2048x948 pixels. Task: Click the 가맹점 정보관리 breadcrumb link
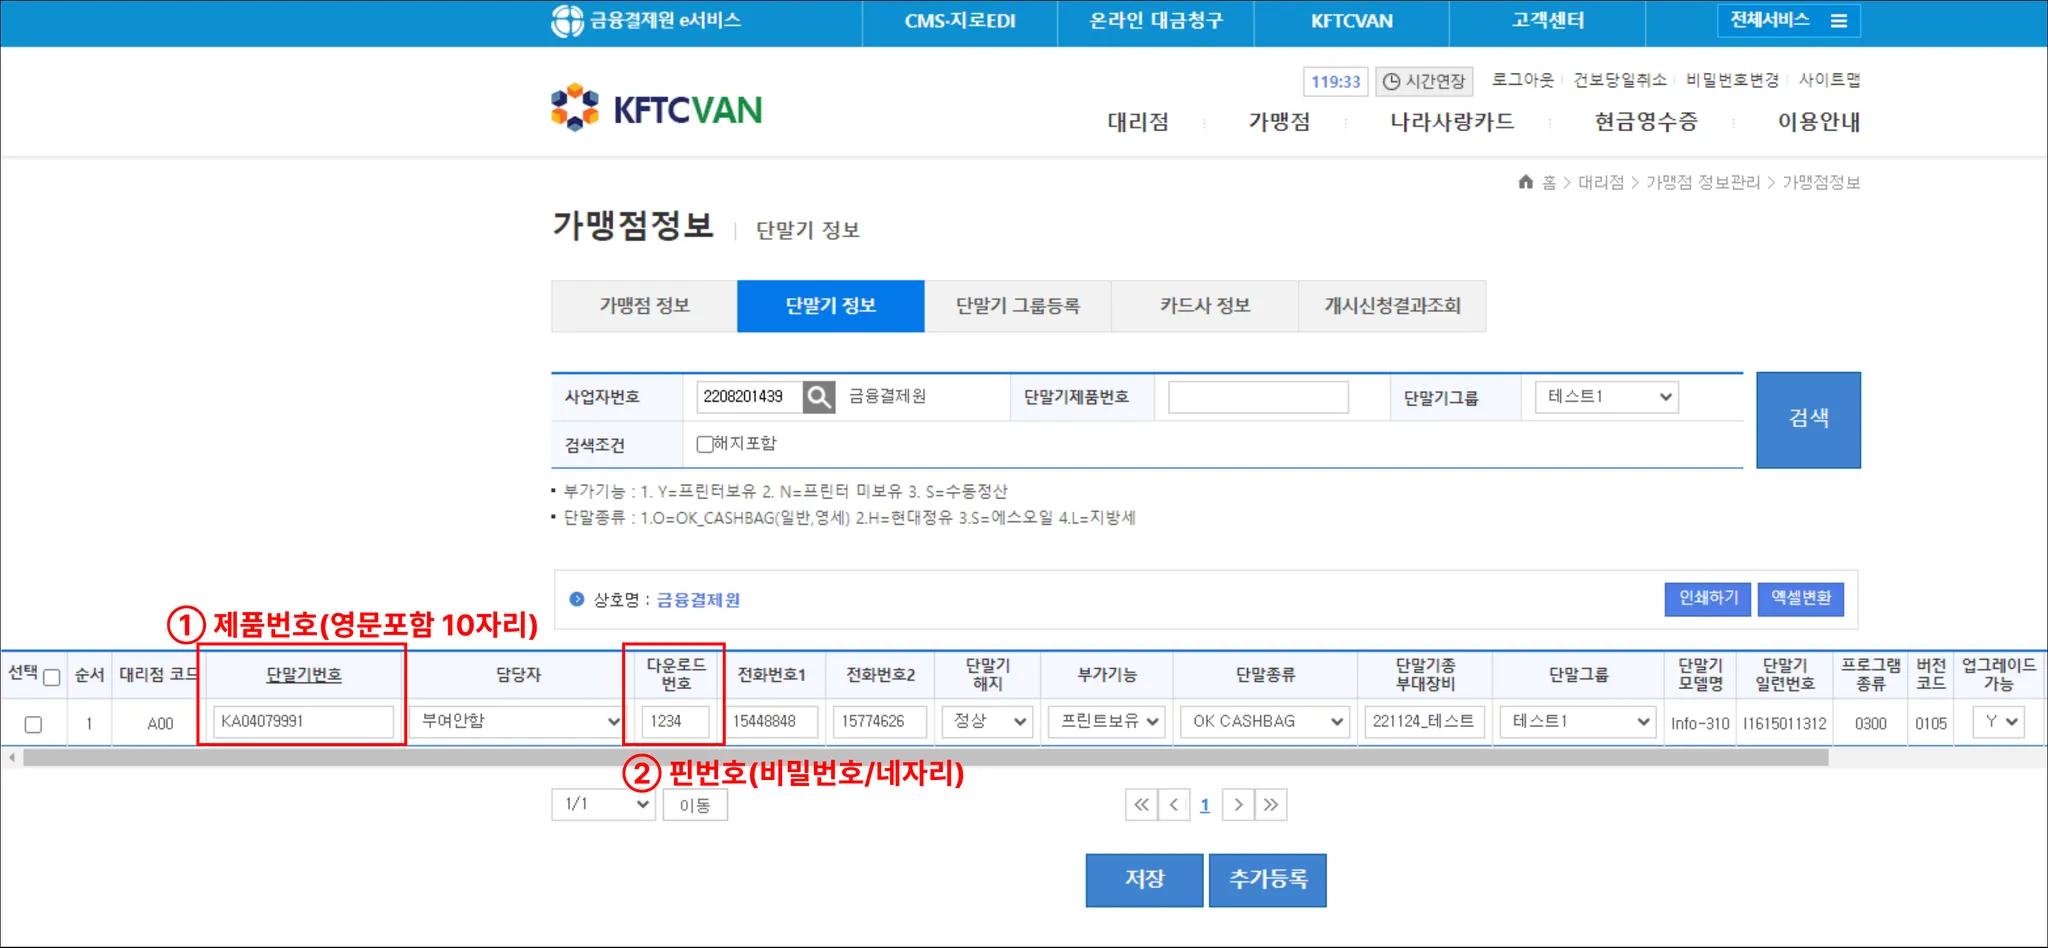(1703, 182)
